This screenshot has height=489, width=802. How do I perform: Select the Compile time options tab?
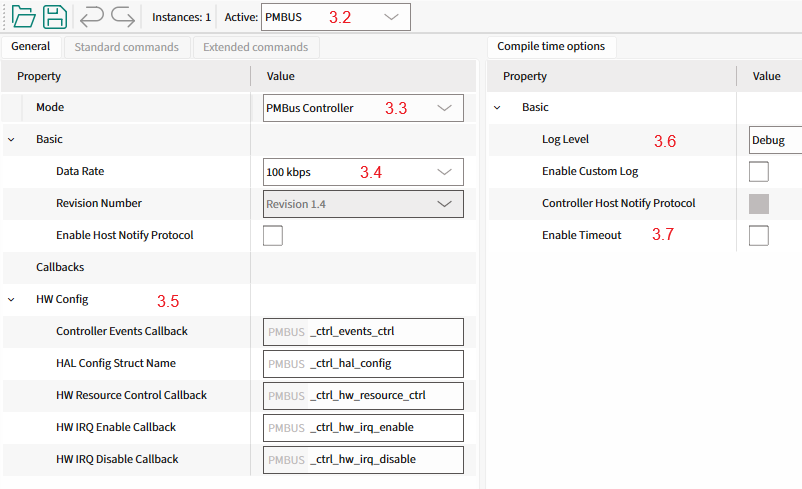[x=551, y=47]
